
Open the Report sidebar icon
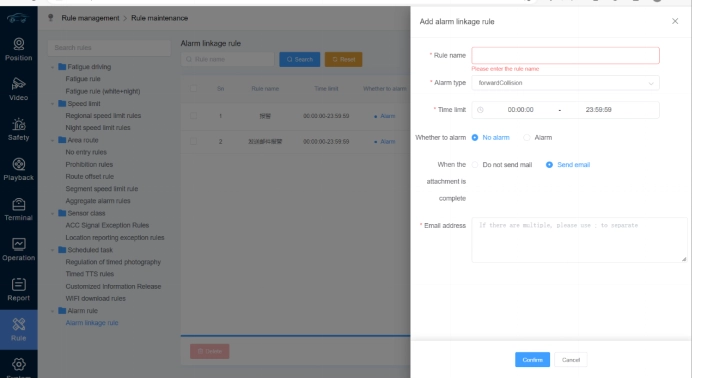(18, 284)
